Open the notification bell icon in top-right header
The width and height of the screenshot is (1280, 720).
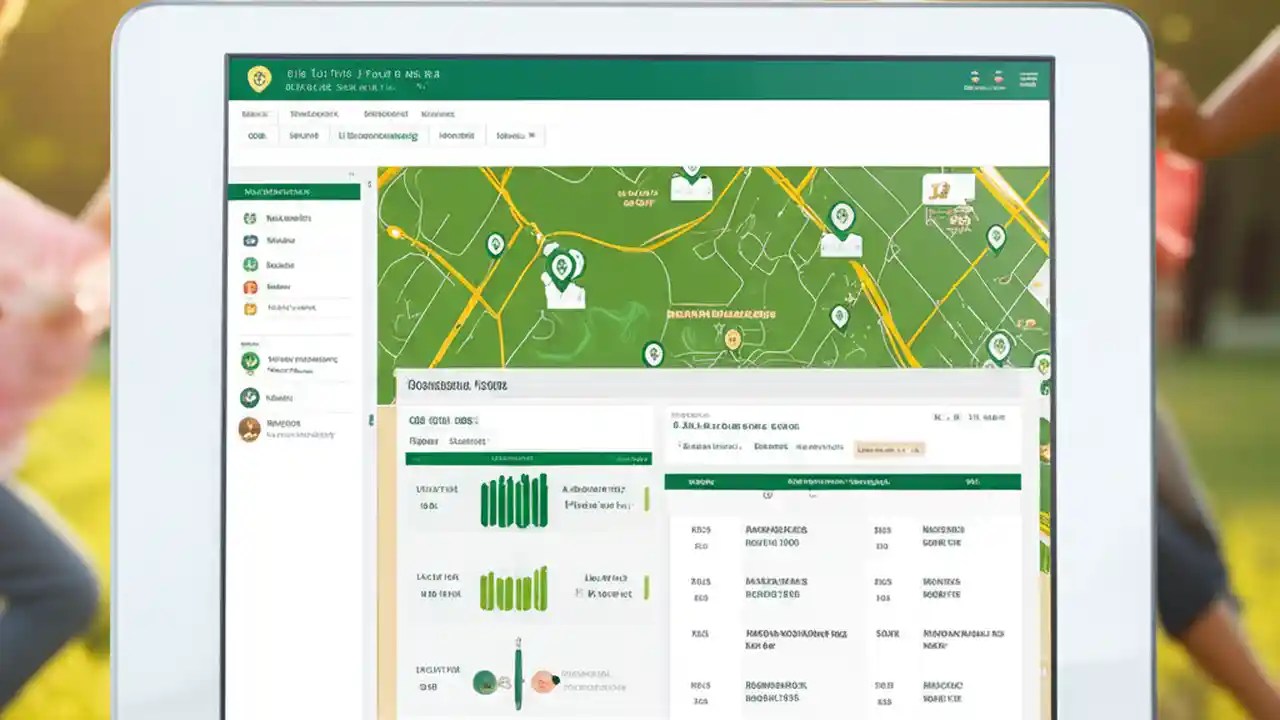[996, 78]
